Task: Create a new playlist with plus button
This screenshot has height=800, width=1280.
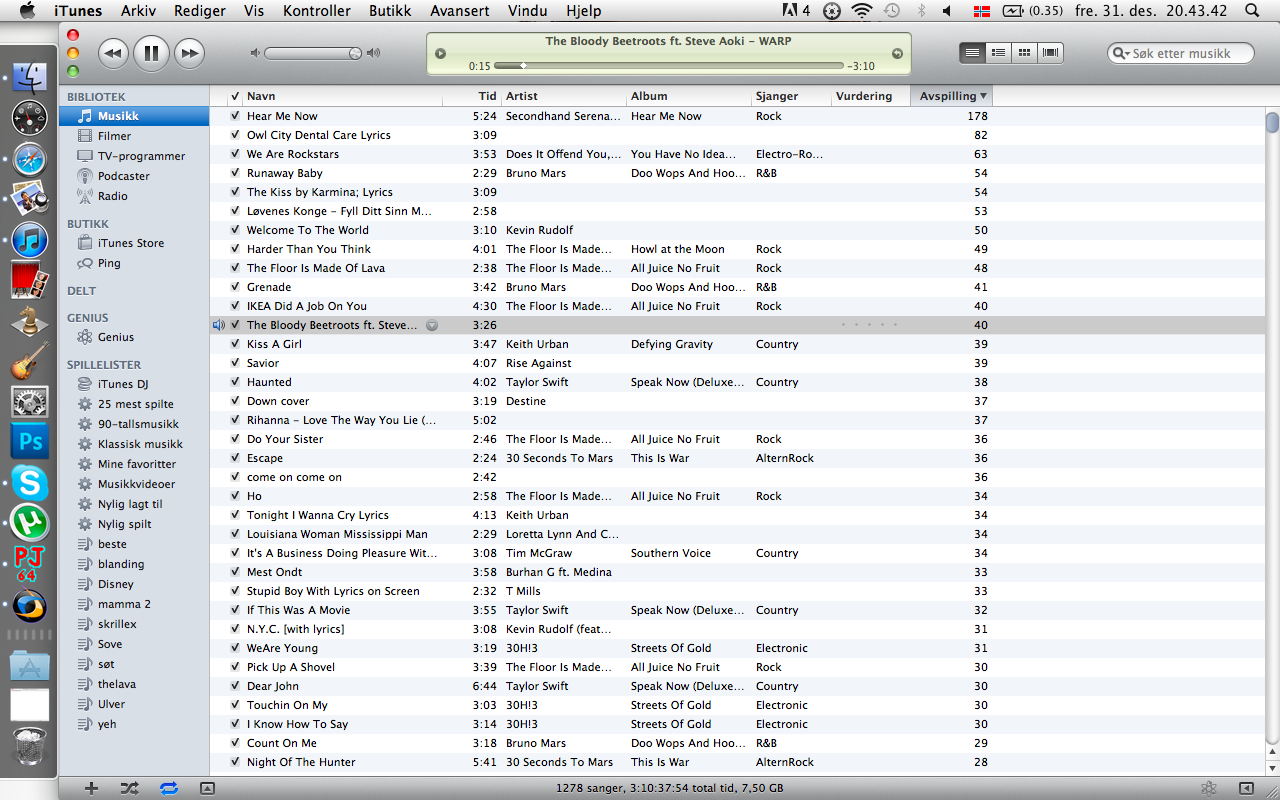Action: click(x=91, y=788)
